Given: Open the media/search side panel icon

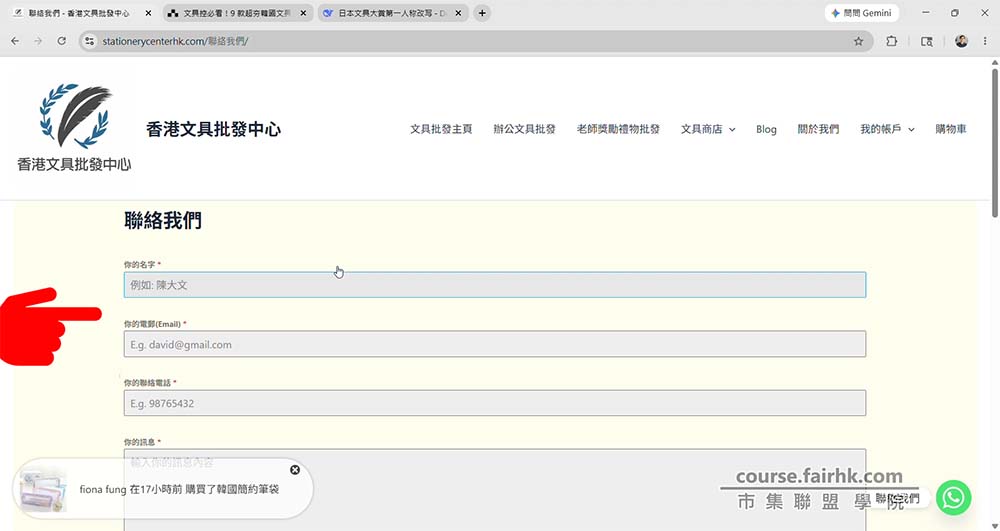Looking at the screenshot, I should [927, 41].
